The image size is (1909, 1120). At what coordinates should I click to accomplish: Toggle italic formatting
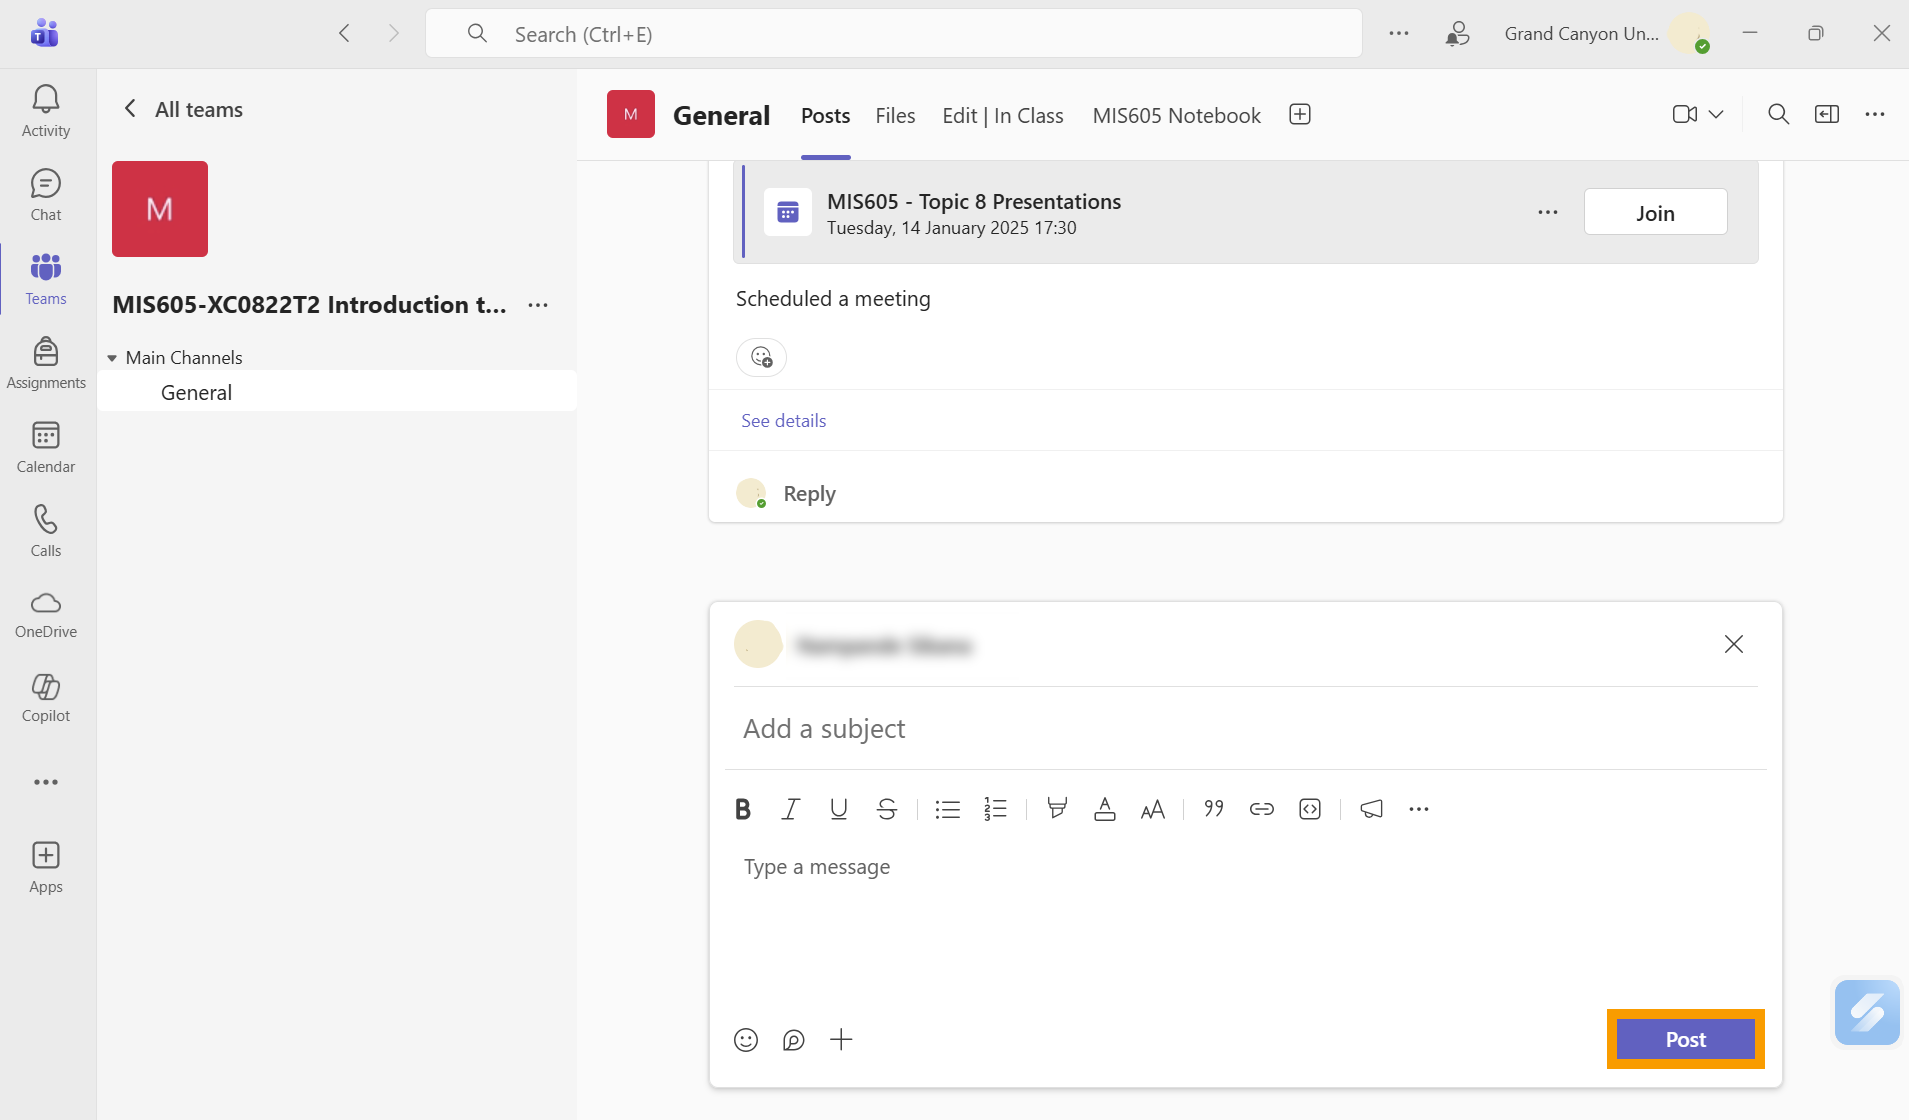pyautogui.click(x=790, y=809)
